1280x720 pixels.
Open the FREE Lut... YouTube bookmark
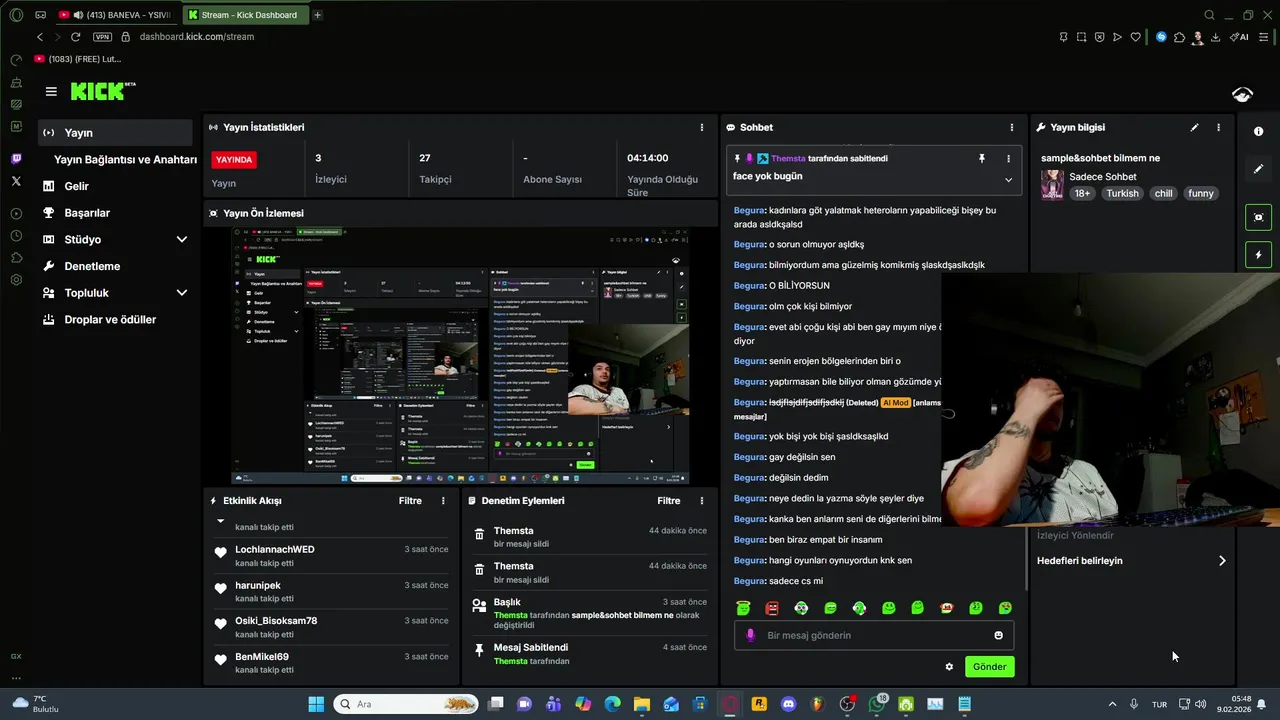click(x=78, y=59)
